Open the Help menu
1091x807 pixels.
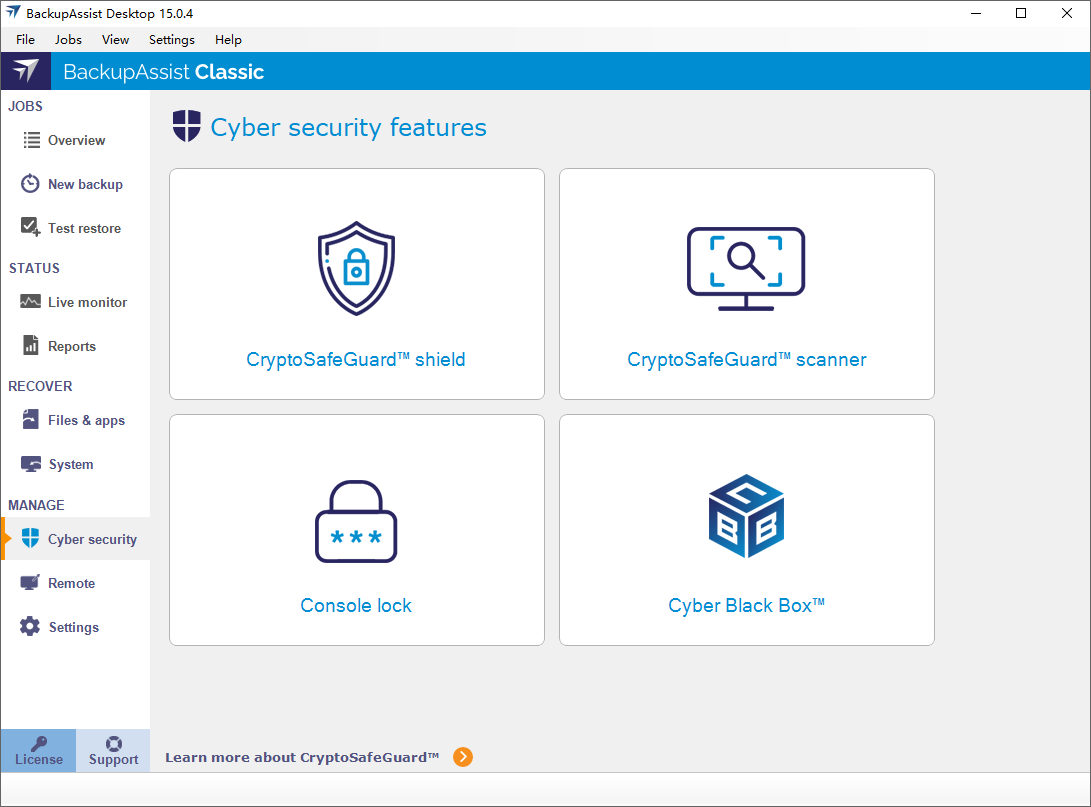coord(228,40)
